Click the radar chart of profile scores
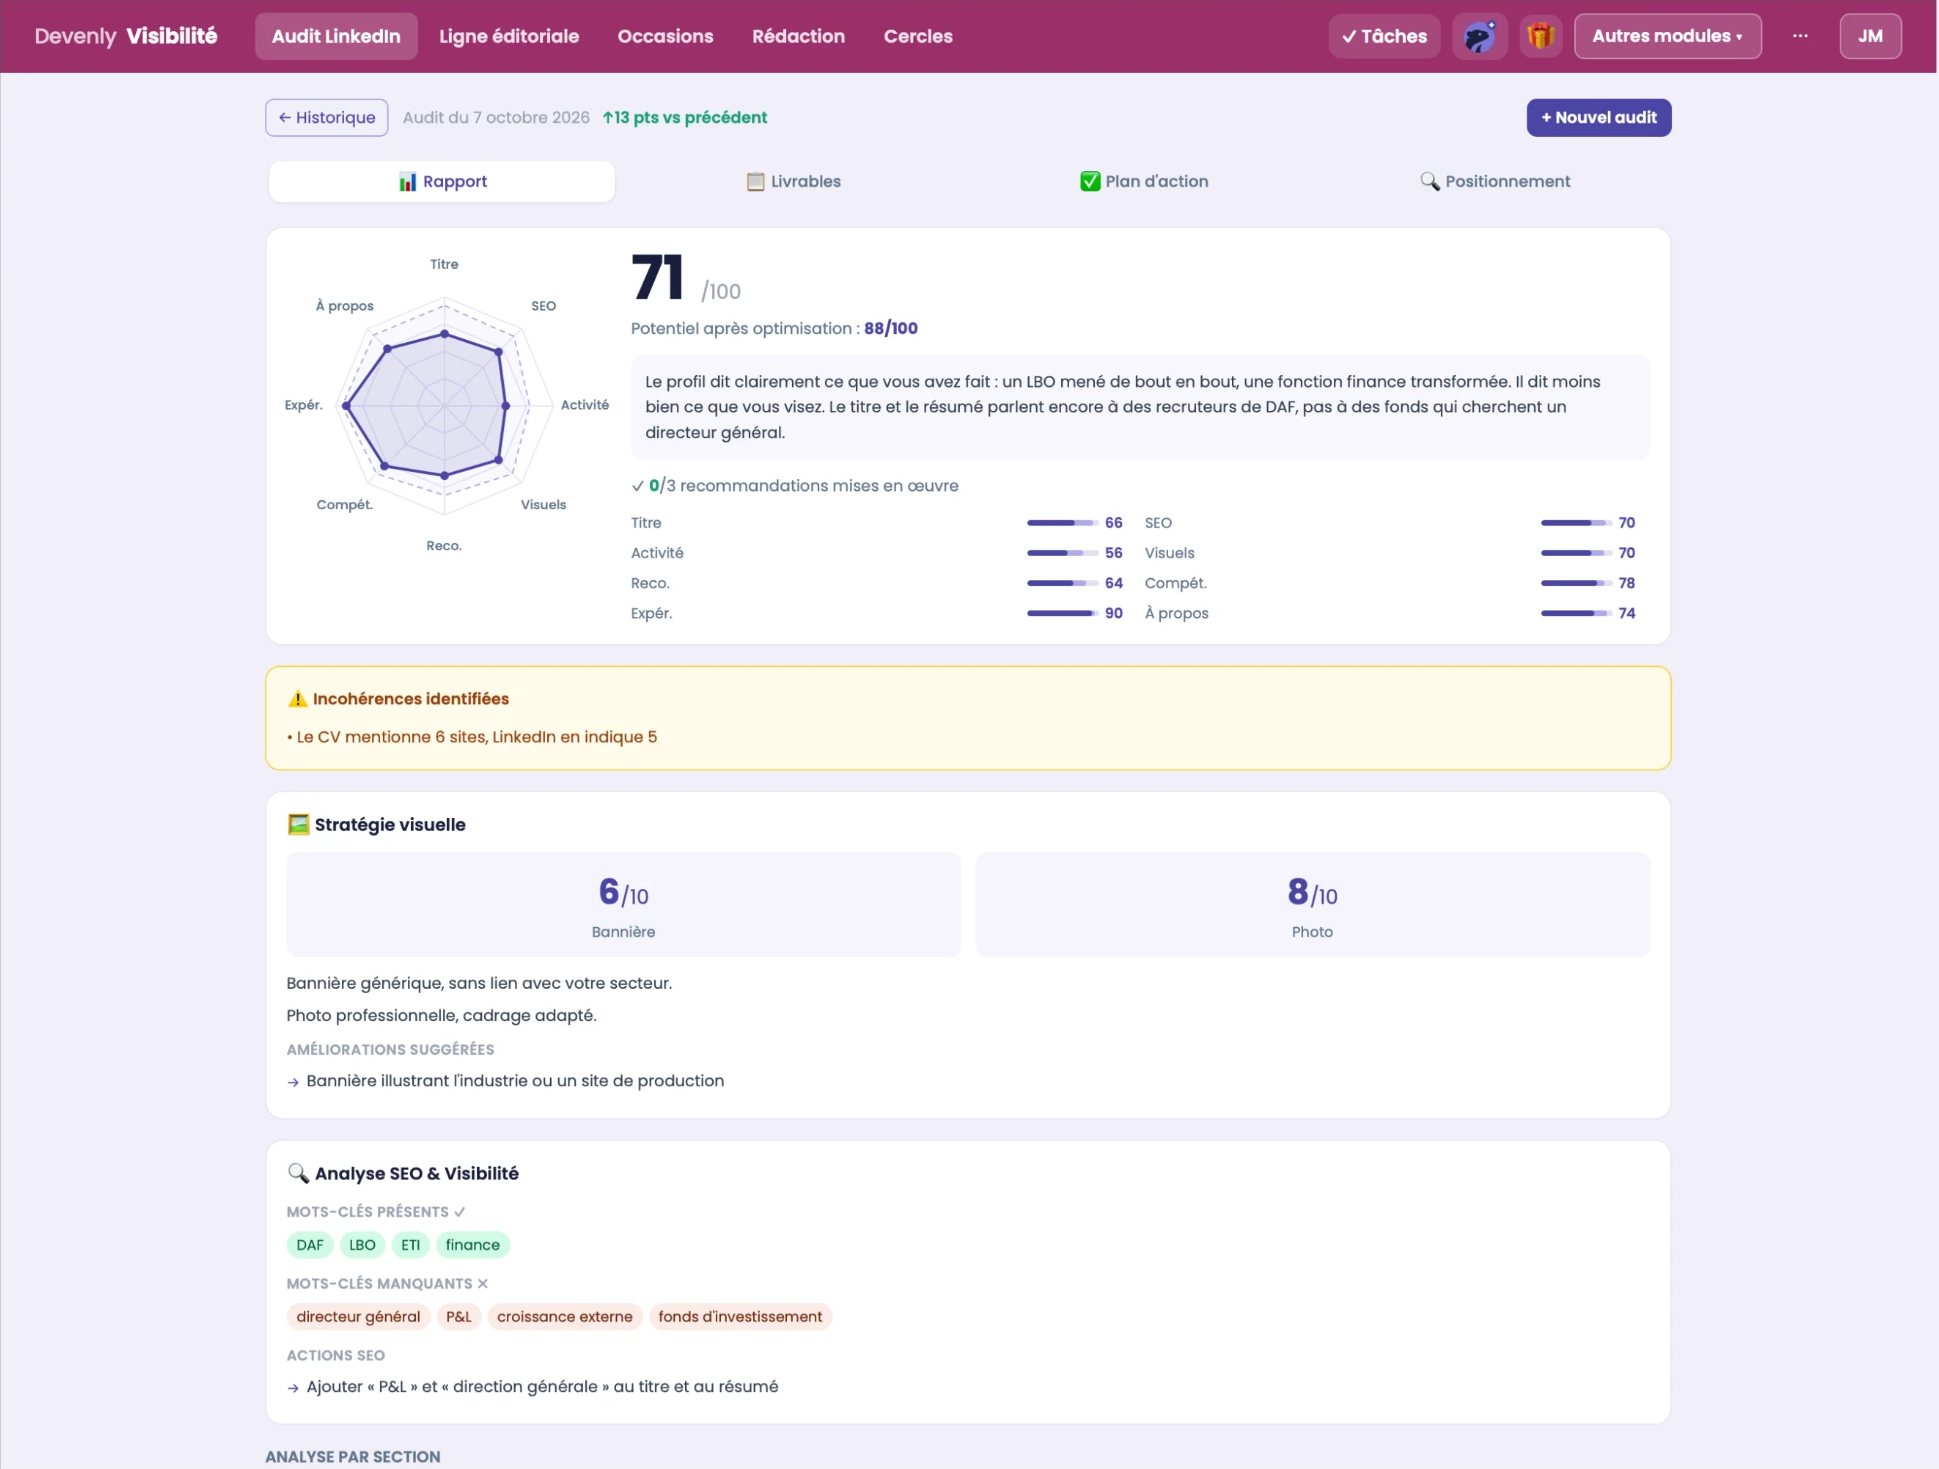 point(445,405)
